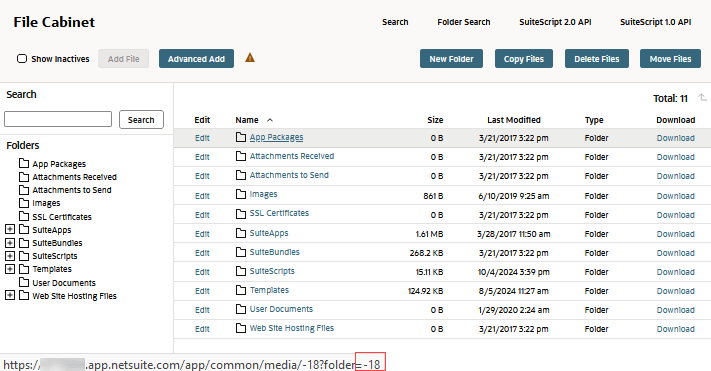Click the Images folder icon in the Folders tree
Image resolution: width=711 pixels, height=371 pixels.
point(24,203)
